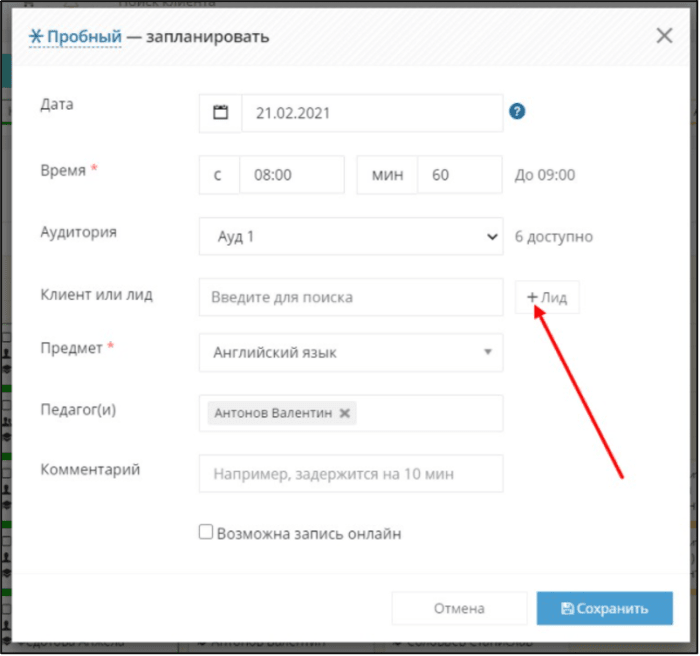The width and height of the screenshot is (700, 656).
Task: Focus the date field showing 21.02.2021
Action: point(372,113)
